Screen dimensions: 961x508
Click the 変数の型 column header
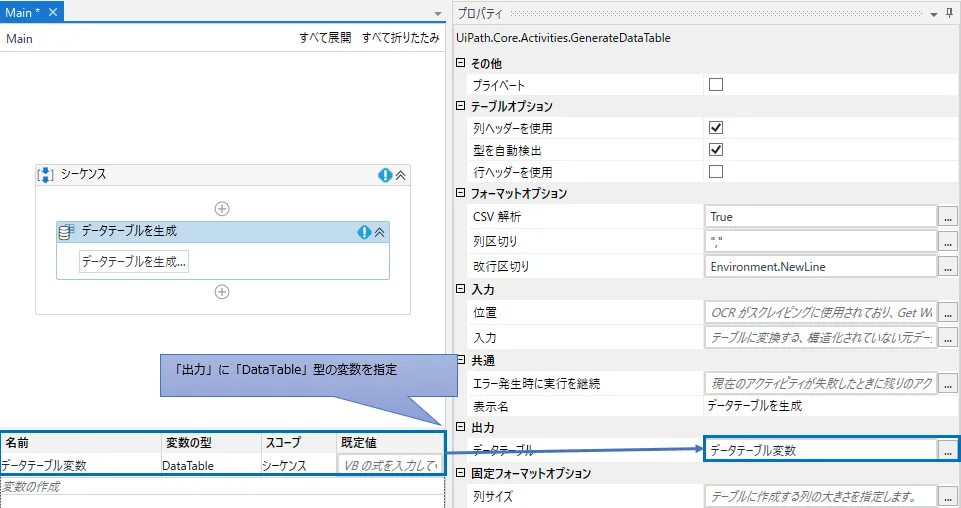click(x=211, y=442)
